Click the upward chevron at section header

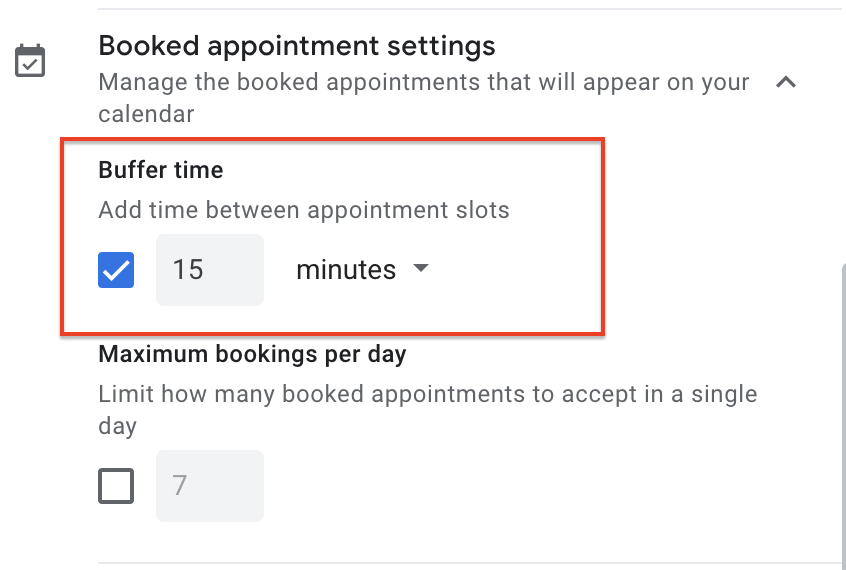coord(786,83)
